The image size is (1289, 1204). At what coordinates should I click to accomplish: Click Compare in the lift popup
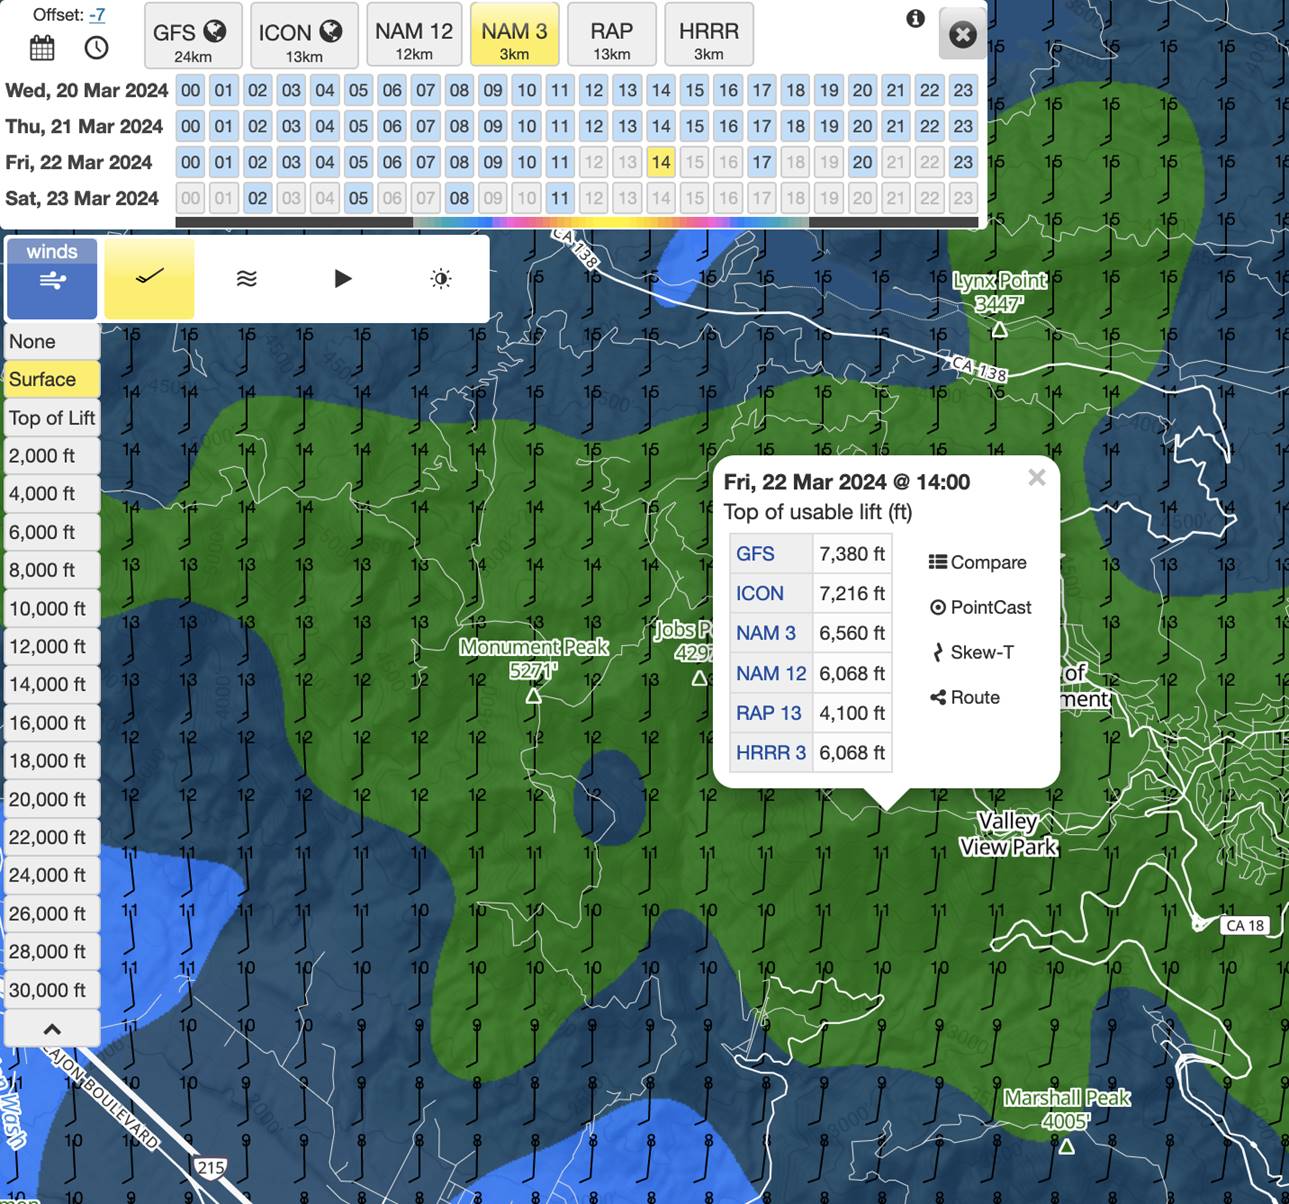tap(977, 562)
